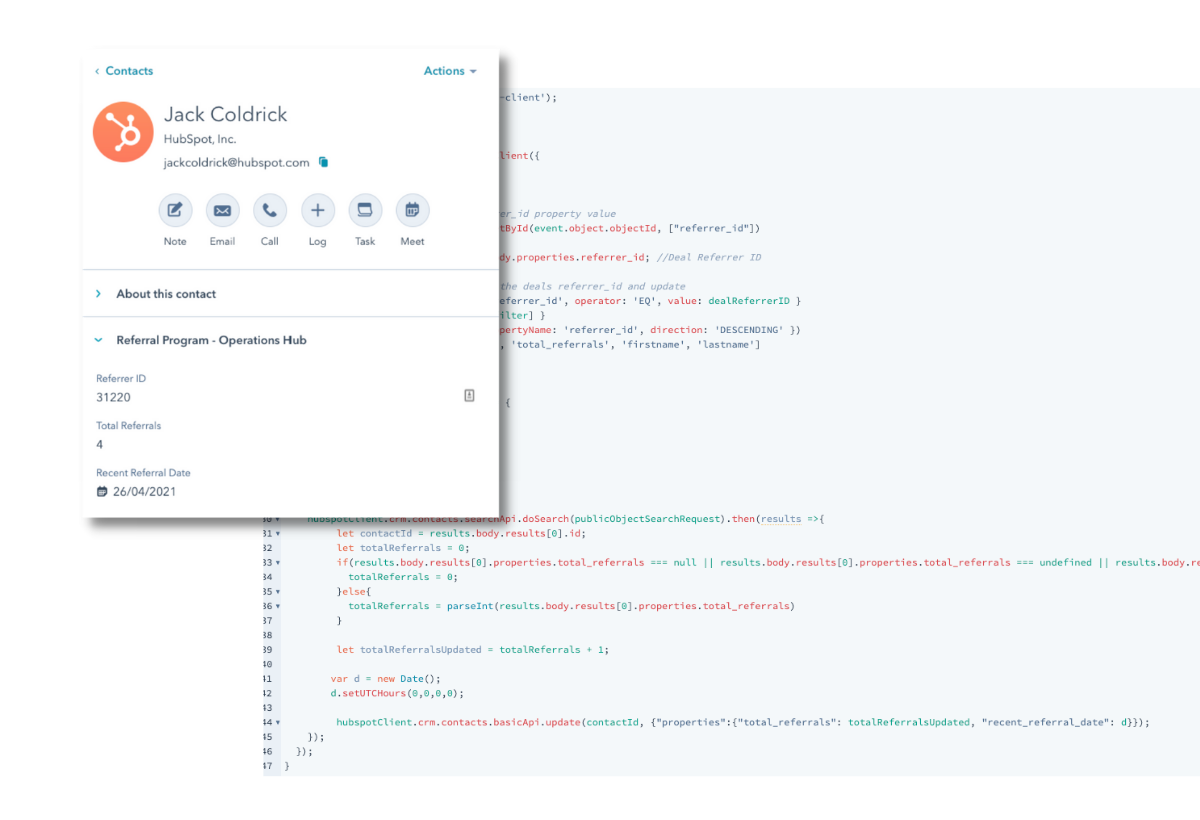
Task: Click the 'Total Referrals' property label
Action: pyautogui.click(x=128, y=426)
